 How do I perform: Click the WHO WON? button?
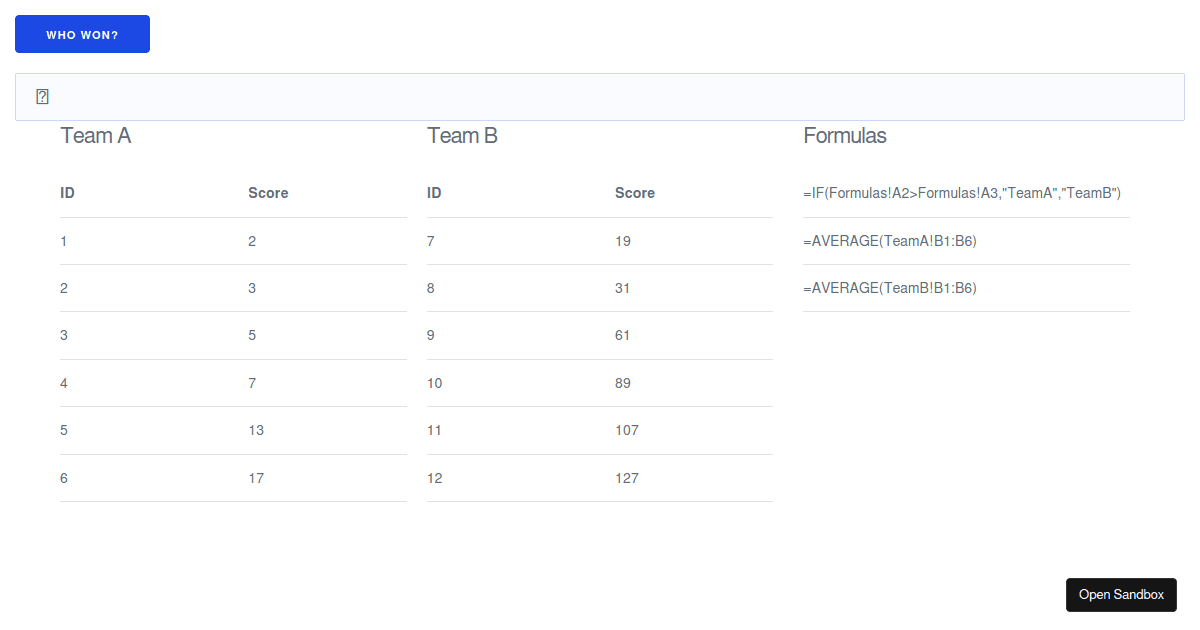tap(82, 33)
